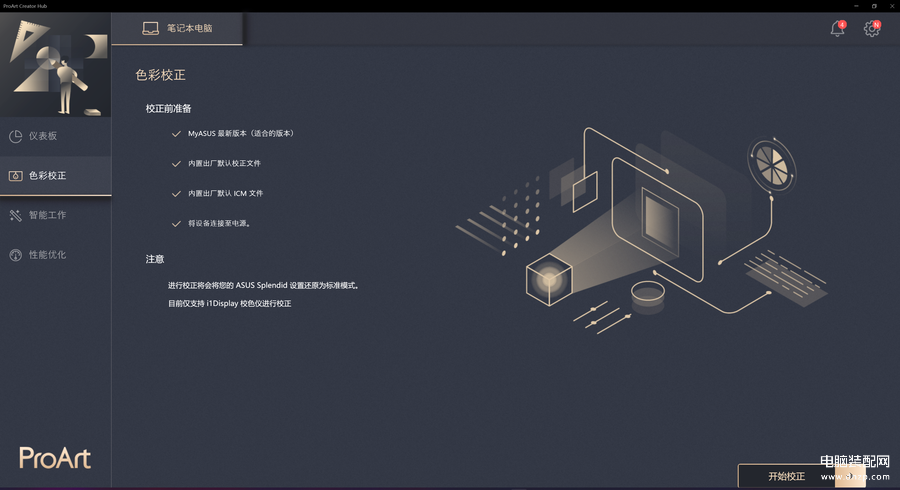Click the i1Display 校色仪 note line
The height and width of the screenshot is (490, 900).
(230, 304)
